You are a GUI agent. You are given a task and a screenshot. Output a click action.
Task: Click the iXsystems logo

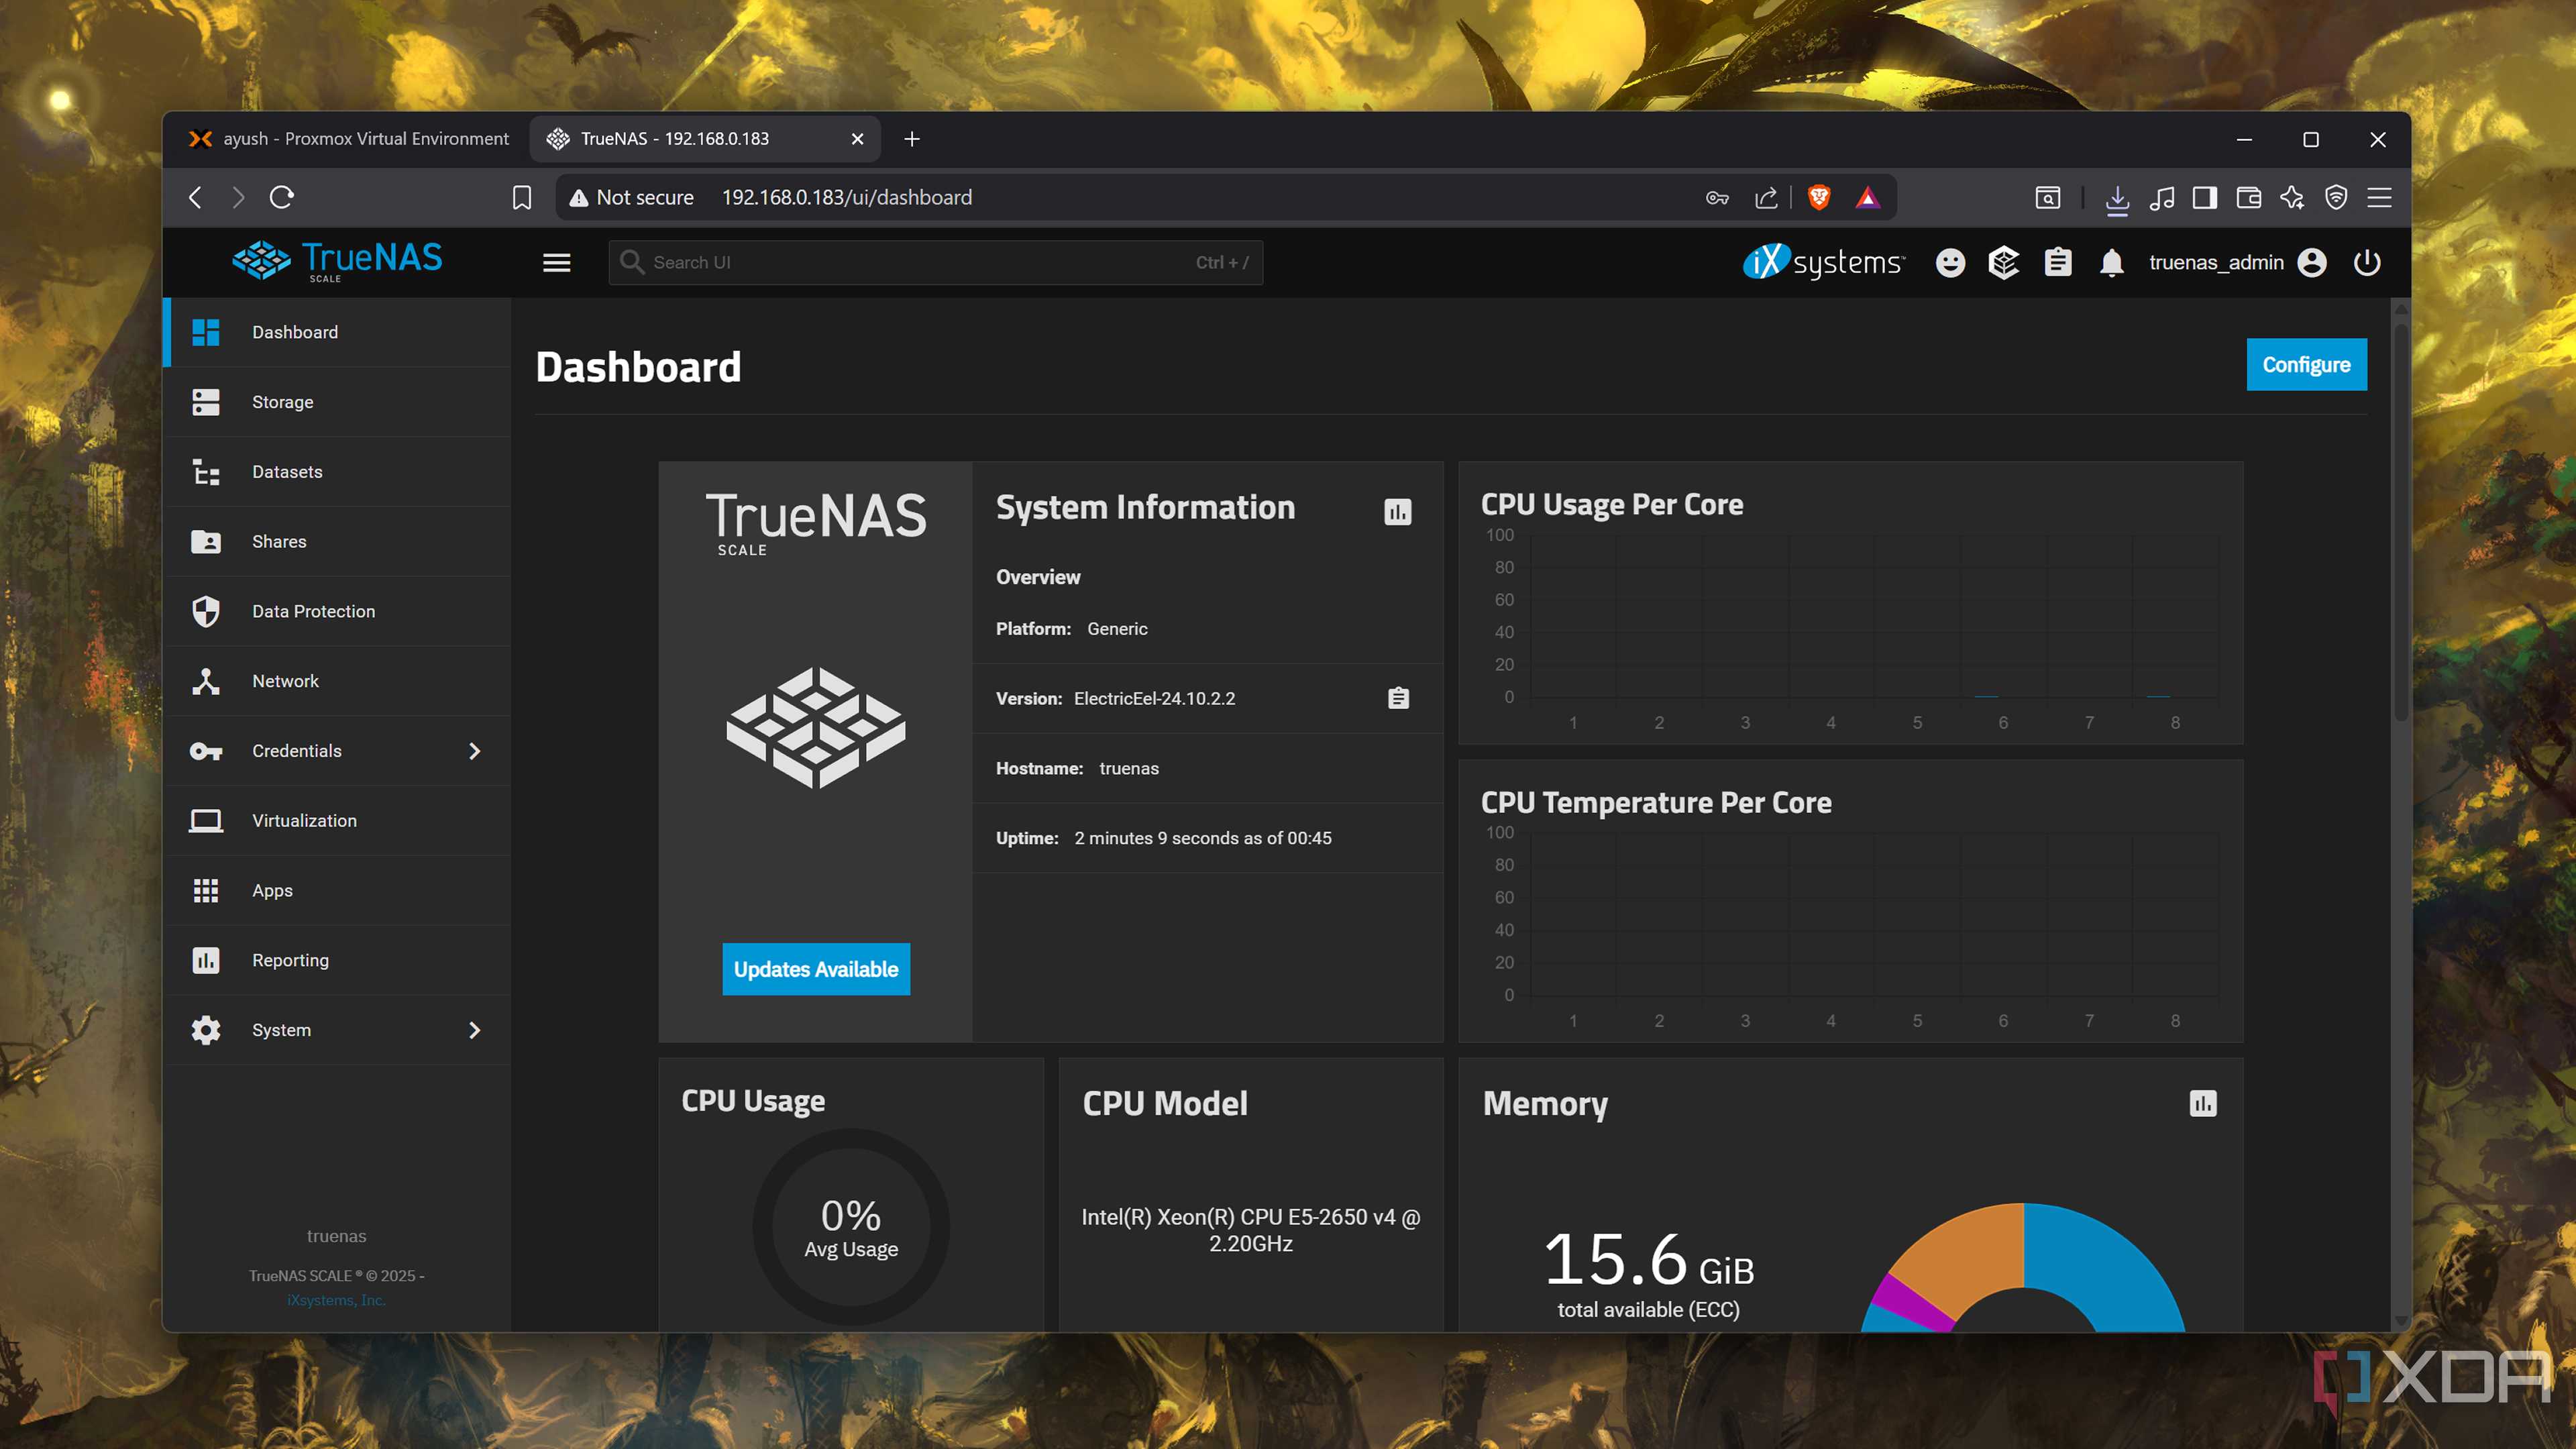coord(1824,262)
